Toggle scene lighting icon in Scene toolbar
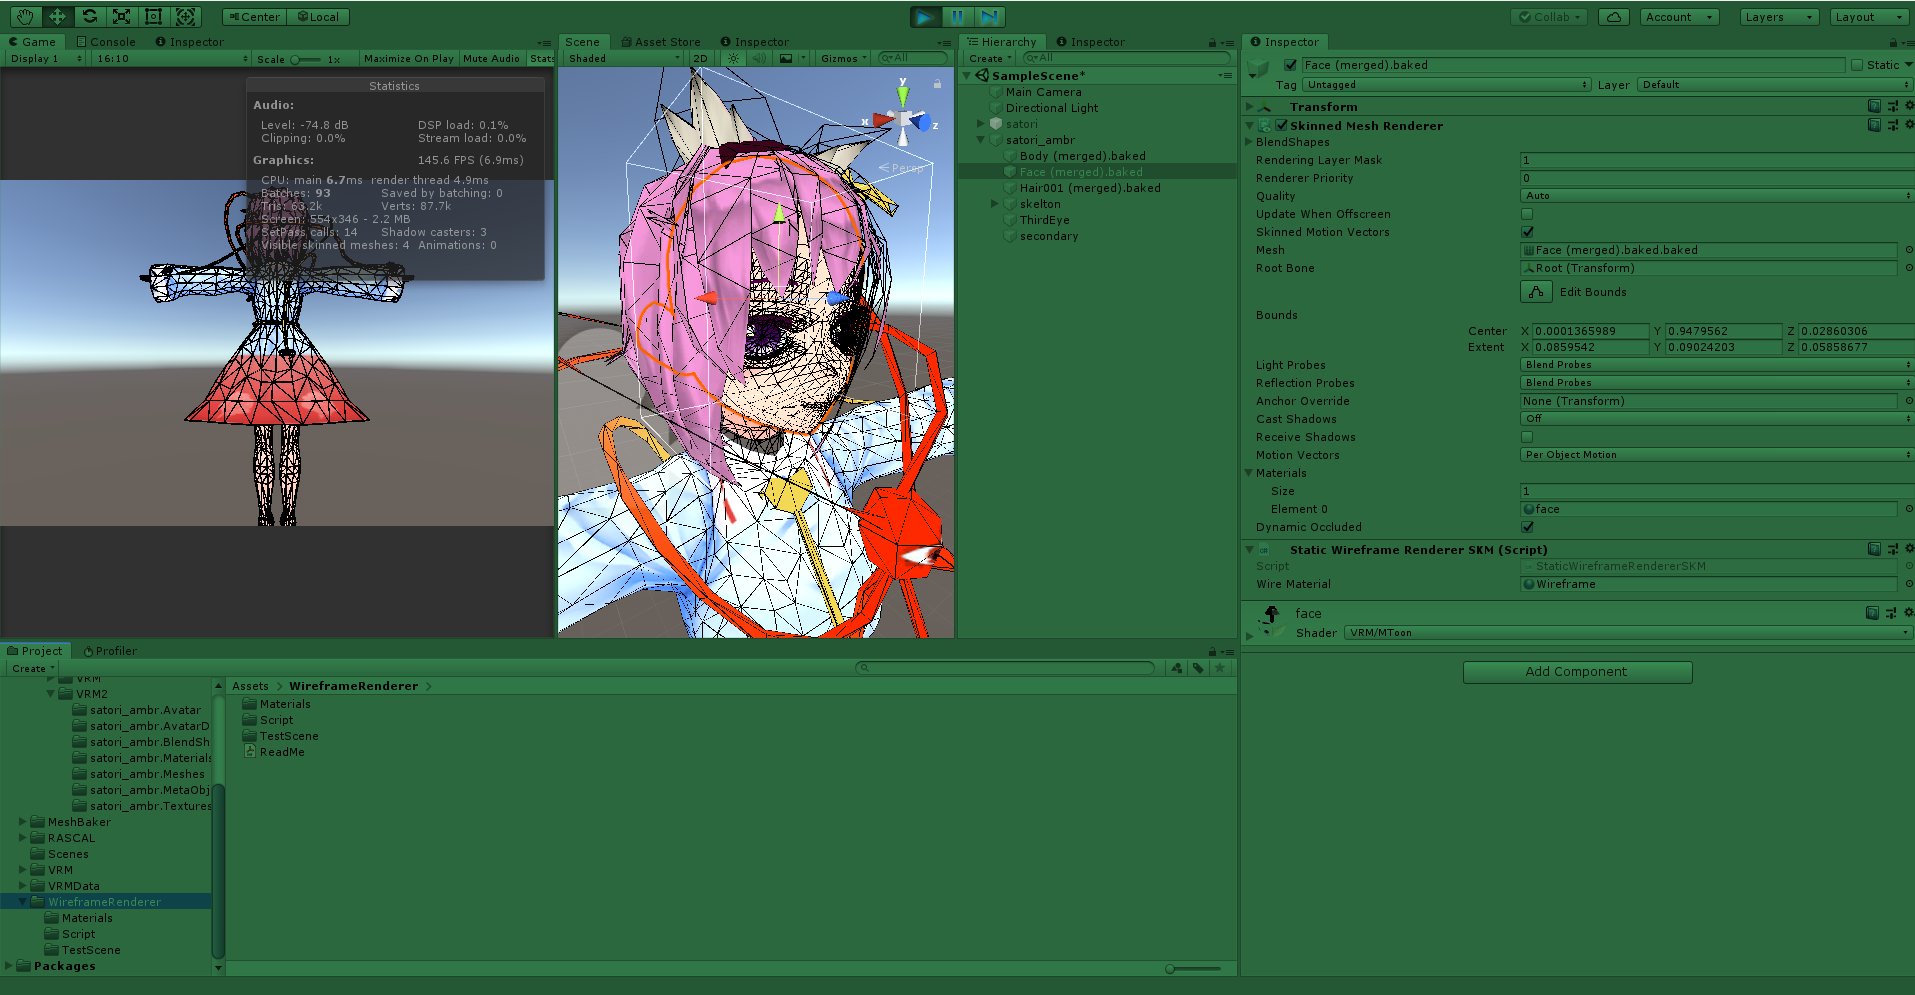The width and height of the screenshot is (1915, 995). click(x=734, y=58)
